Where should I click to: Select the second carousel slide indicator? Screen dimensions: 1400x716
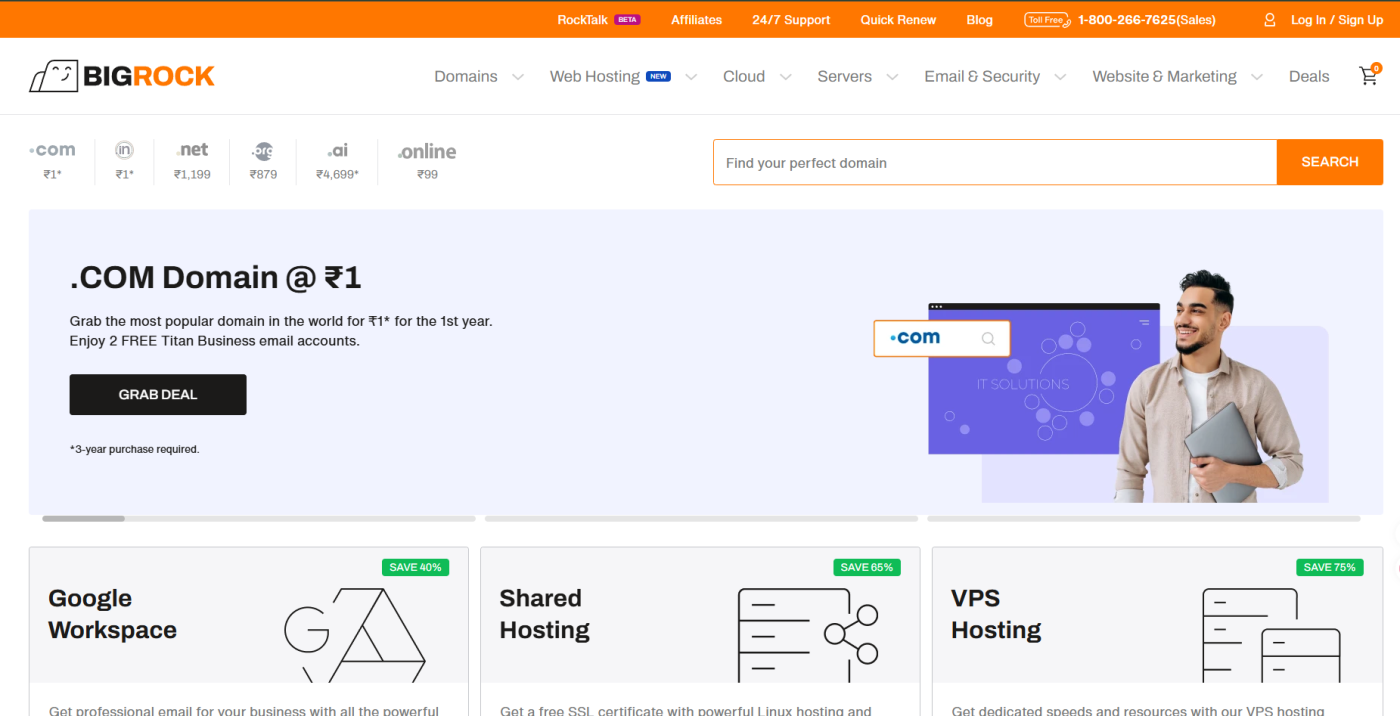point(701,518)
